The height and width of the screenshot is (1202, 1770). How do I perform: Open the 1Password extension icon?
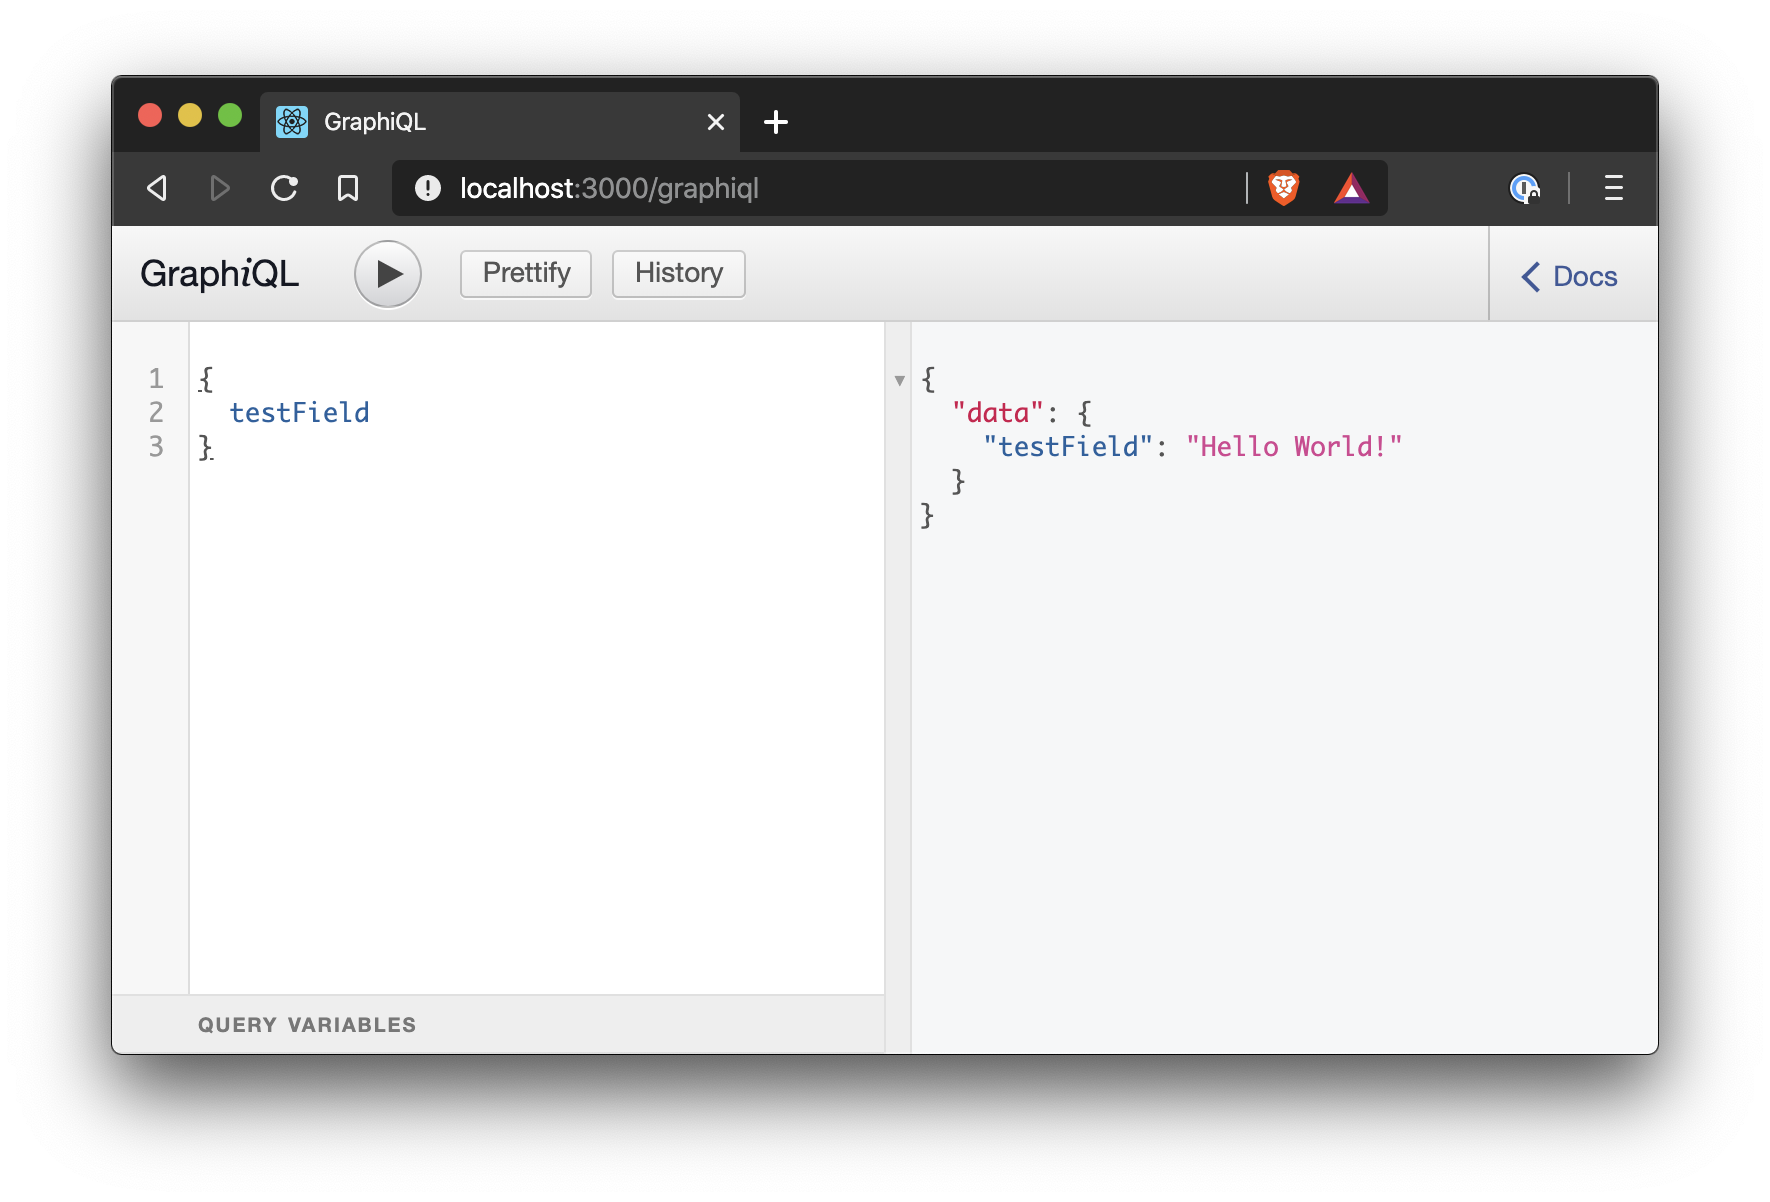coord(1524,188)
